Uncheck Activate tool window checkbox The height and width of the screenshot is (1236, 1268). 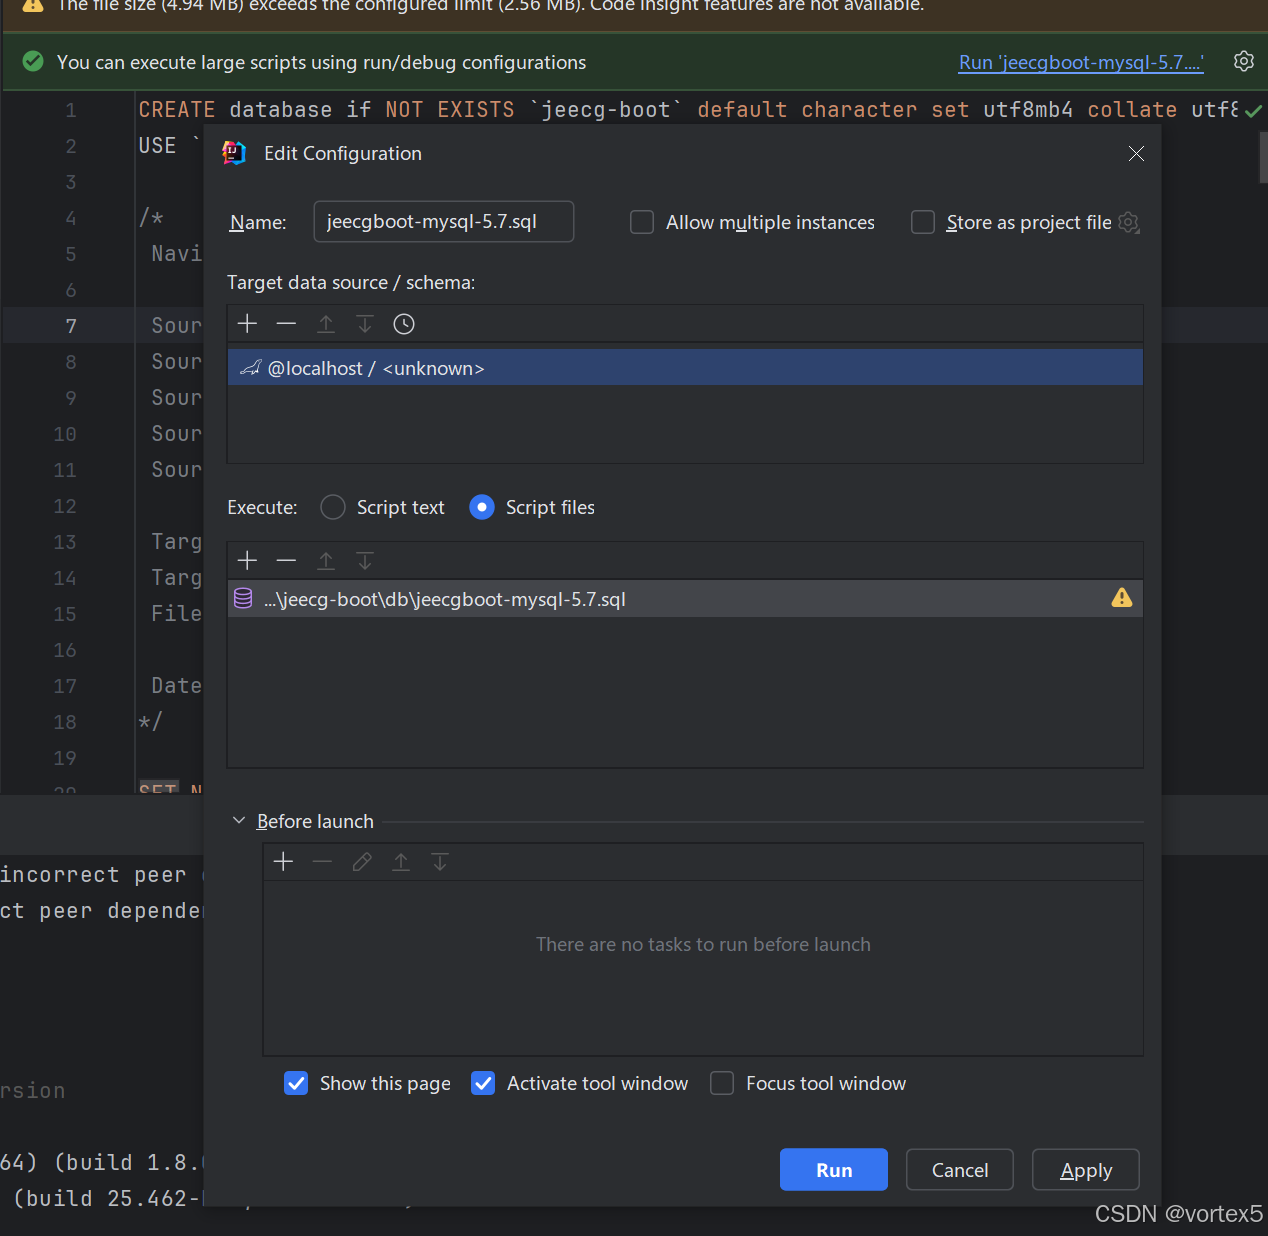pos(483,1083)
